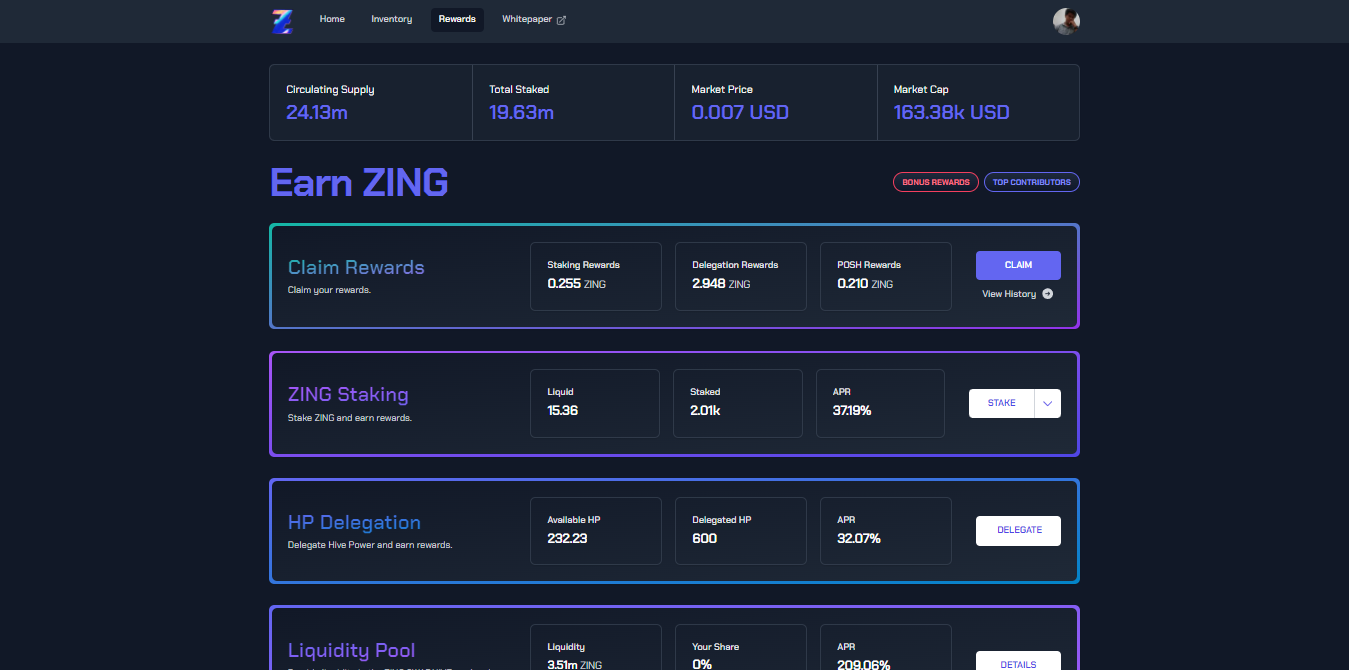Image resolution: width=1349 pixels, height=670 pixels.
Task: Click 'Delegate Hive Power and earn rewards.' text
Action: (x=370, y=545)
